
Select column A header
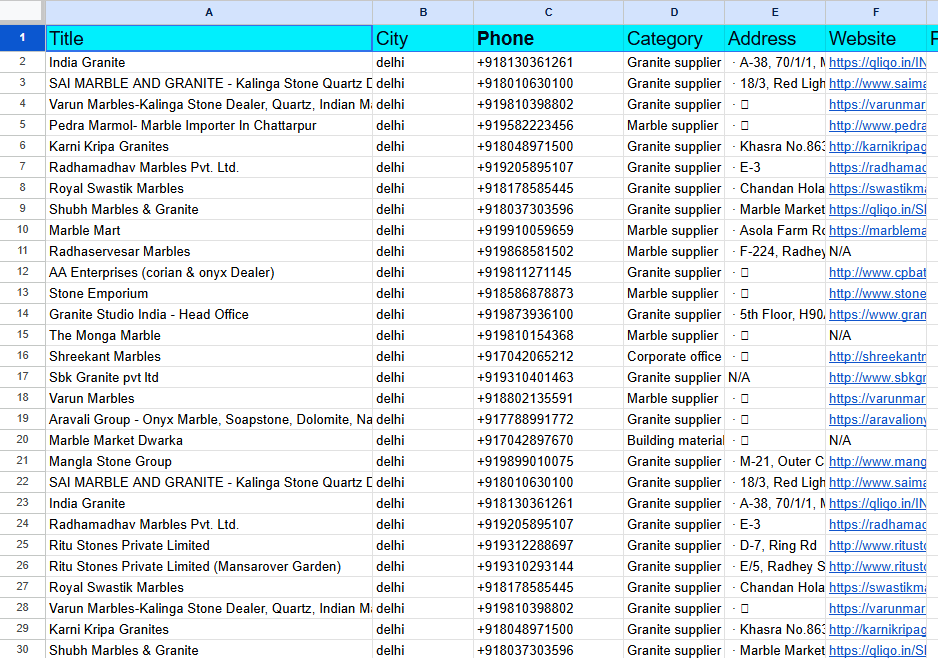pos(209,12)
